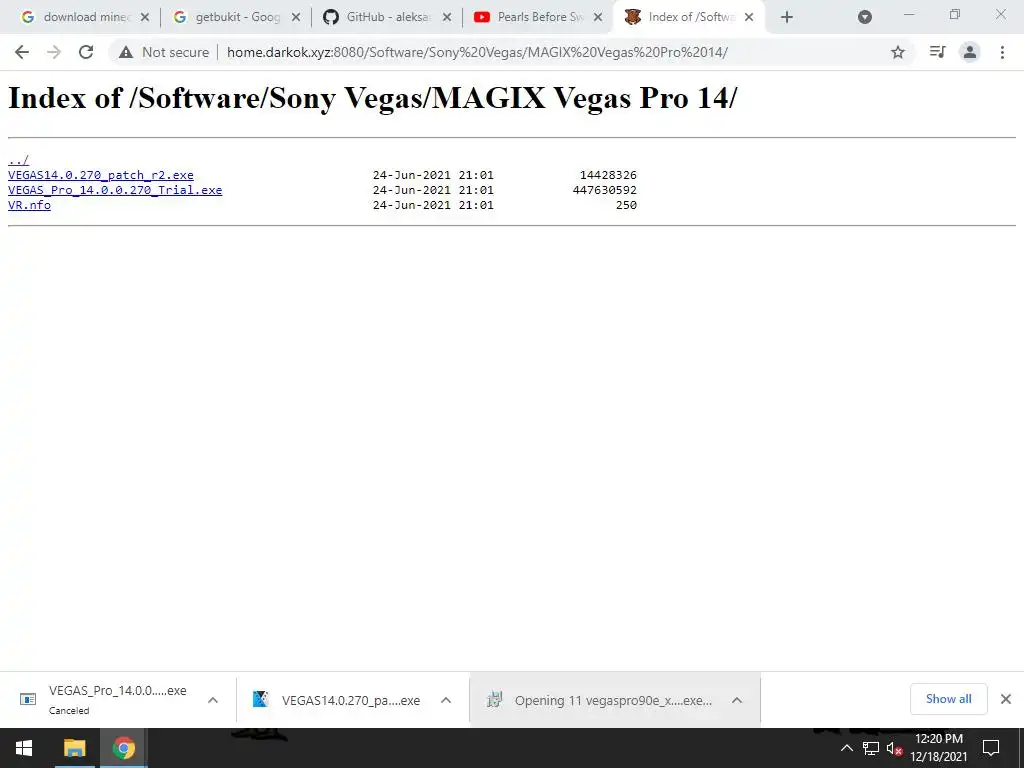Click the VR.nfo size value 250

(626, 205)
